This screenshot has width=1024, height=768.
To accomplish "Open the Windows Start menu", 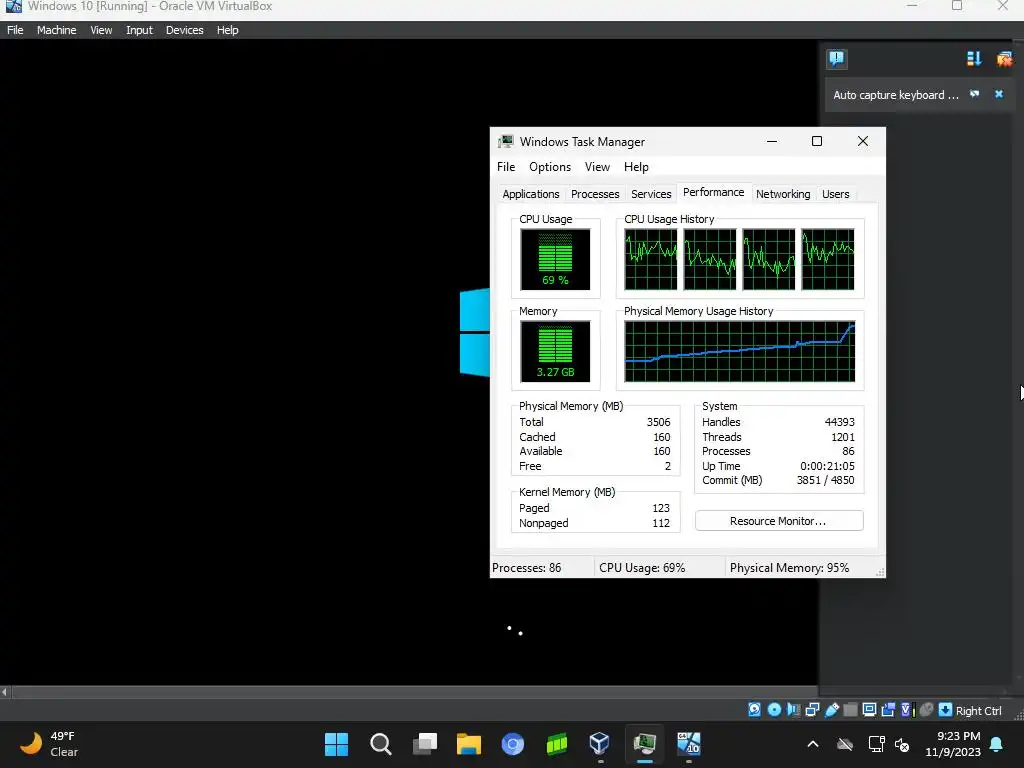I will 336,744.
